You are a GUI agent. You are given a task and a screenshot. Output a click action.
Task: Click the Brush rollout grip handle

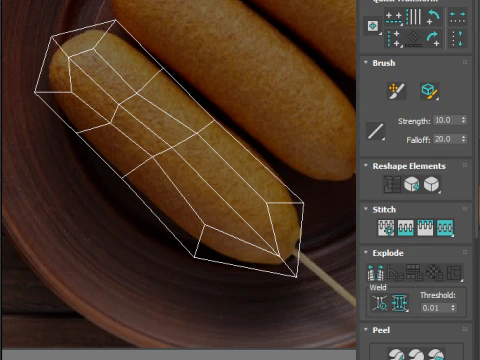465,62
